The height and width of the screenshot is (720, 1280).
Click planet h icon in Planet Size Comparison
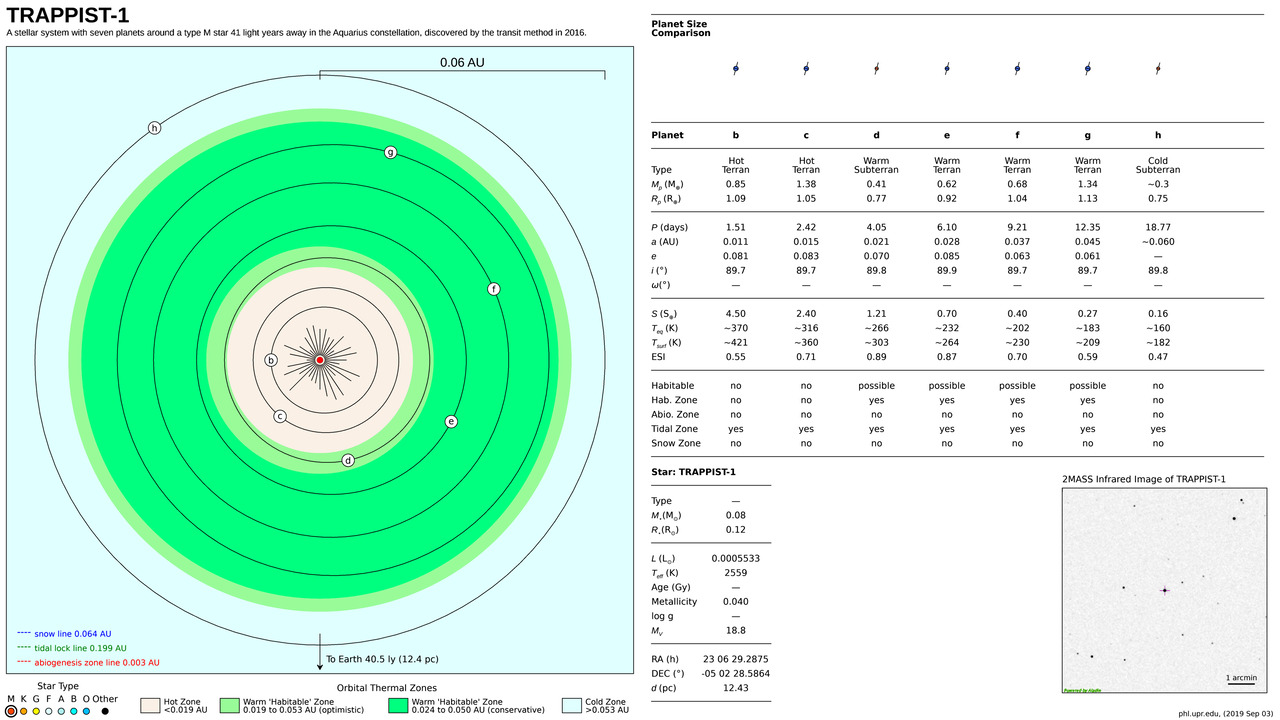coord(1157,68)
